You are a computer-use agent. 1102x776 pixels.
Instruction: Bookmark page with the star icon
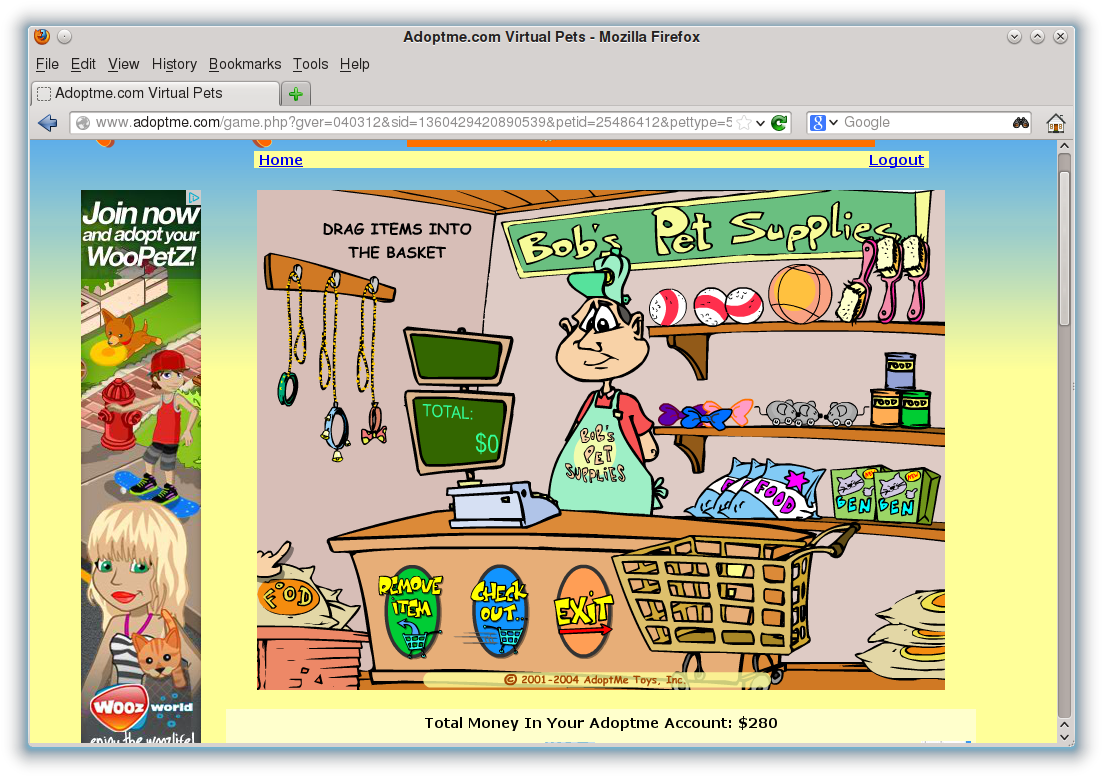744,123
